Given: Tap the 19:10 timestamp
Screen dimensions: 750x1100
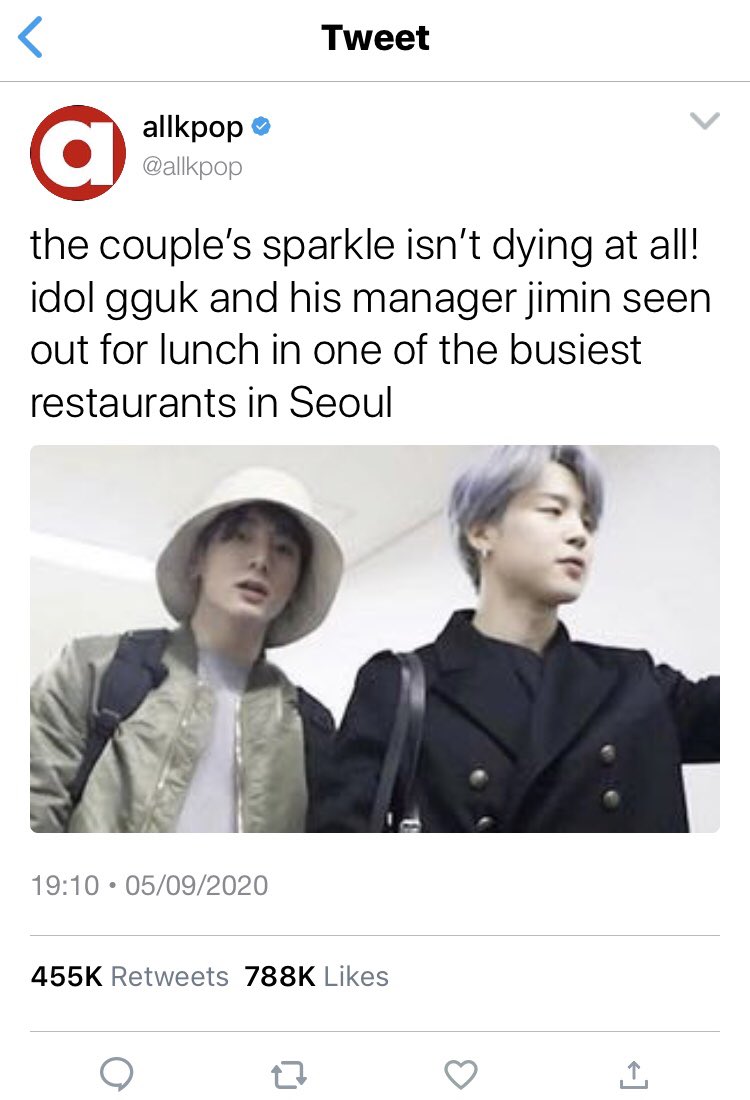Looking at the screenshot, I should tap(65, 885).
